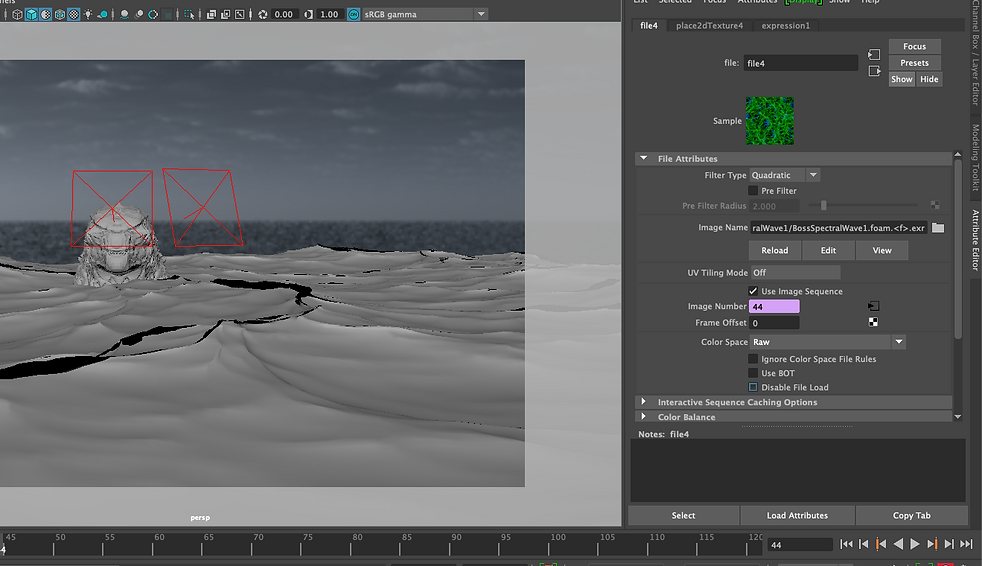Click the Focus button
The width and height of the screenshot is (982, 566).
click(x=914, y=46)
